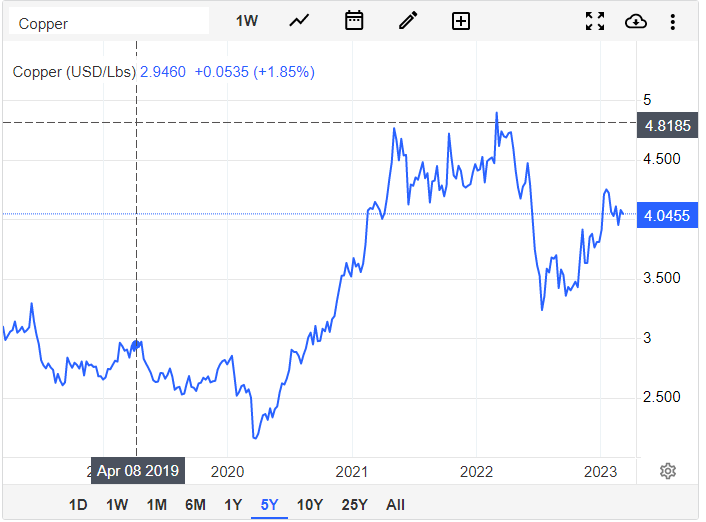This screenshot has width=706, height=522.
Task: Select the pencil drawing tool
Action: 408,21
